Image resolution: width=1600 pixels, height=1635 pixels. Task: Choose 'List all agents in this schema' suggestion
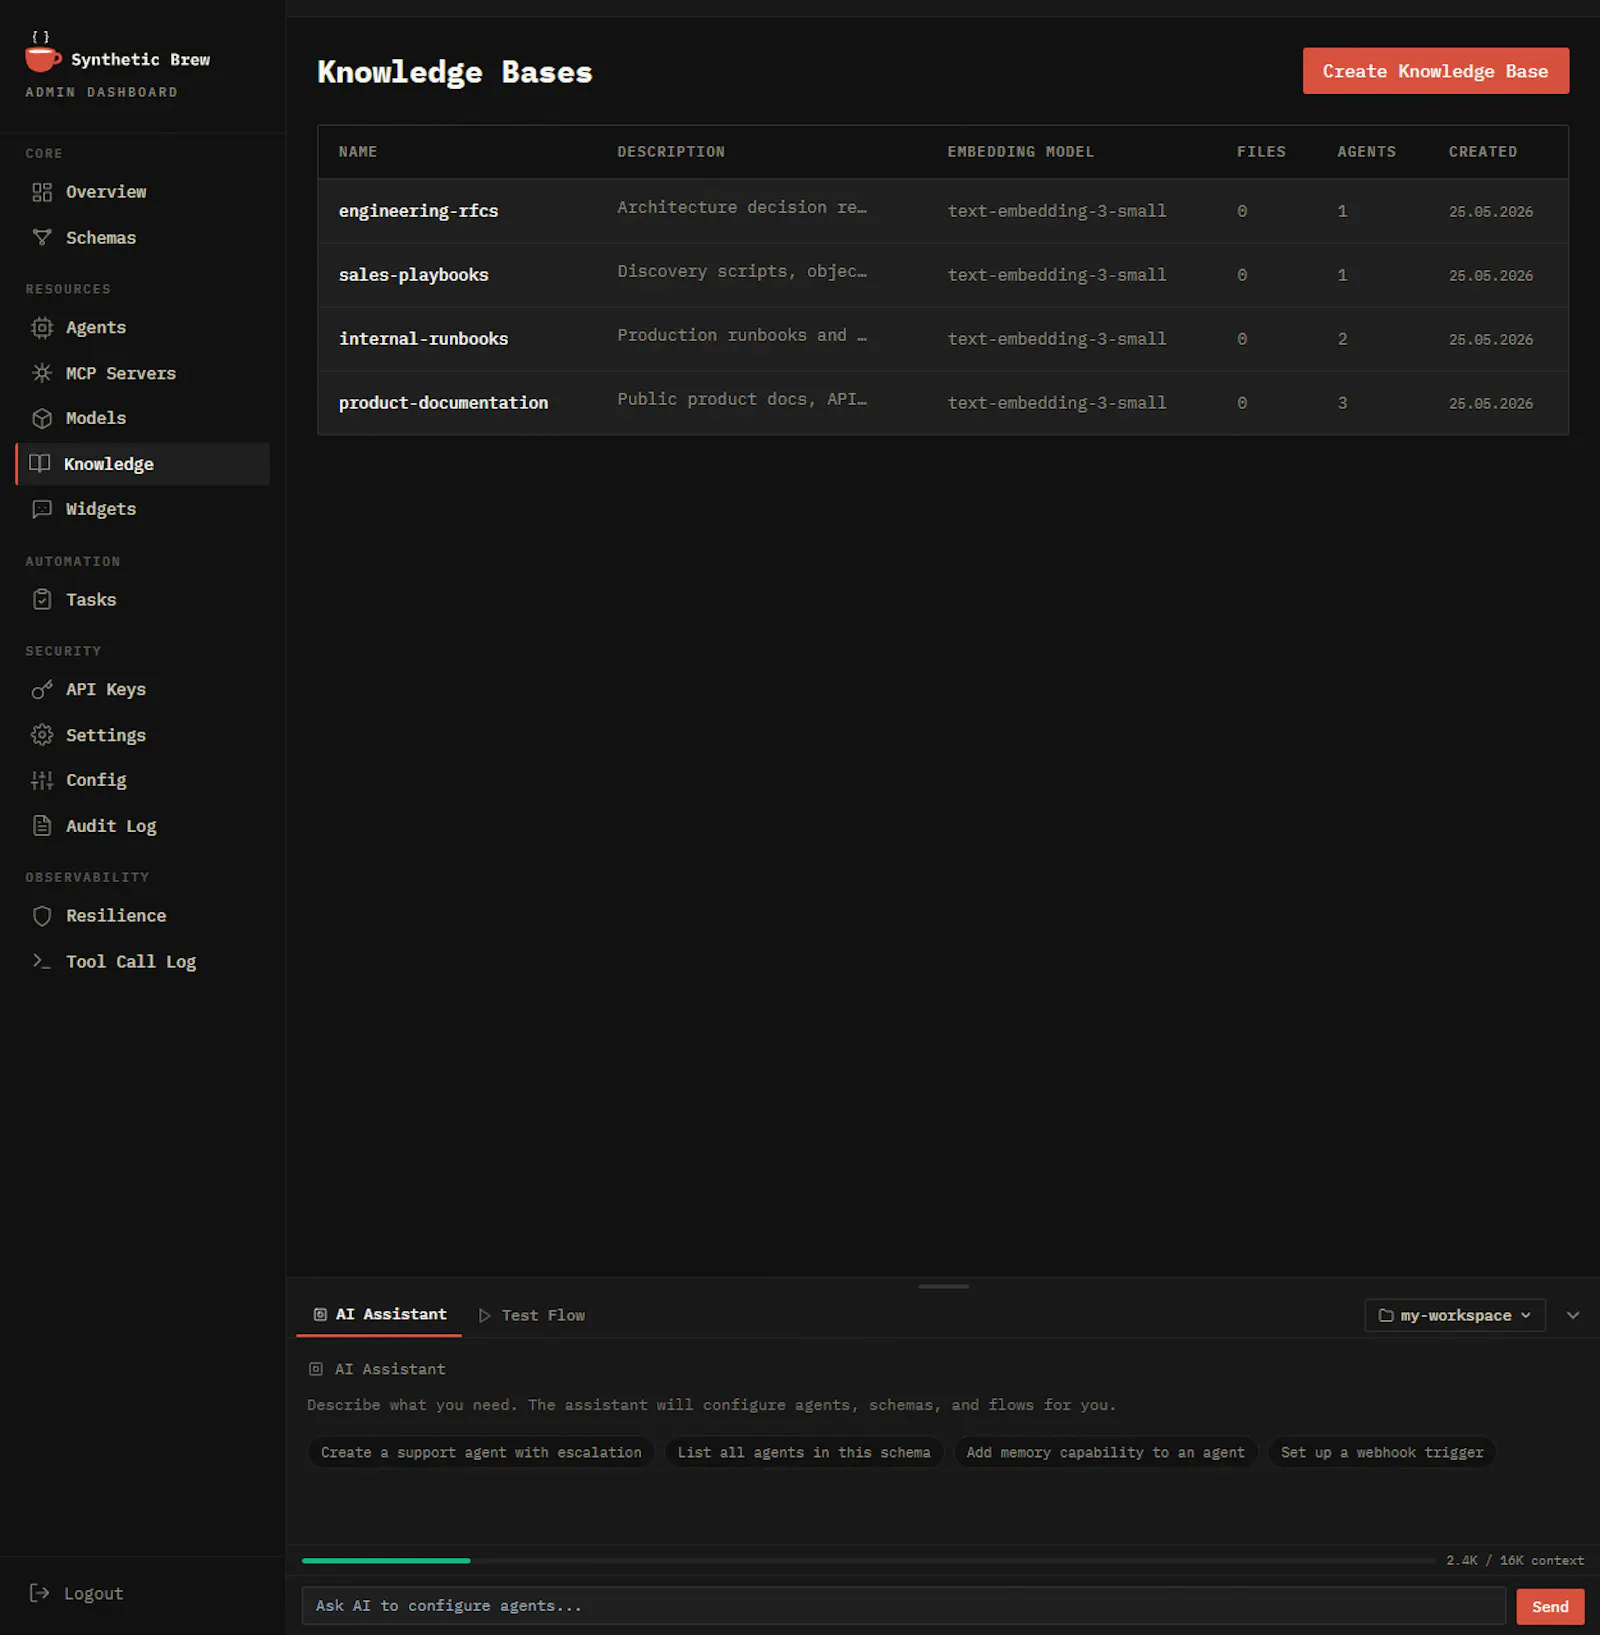pyautogui.click(x=803, y=1452)
